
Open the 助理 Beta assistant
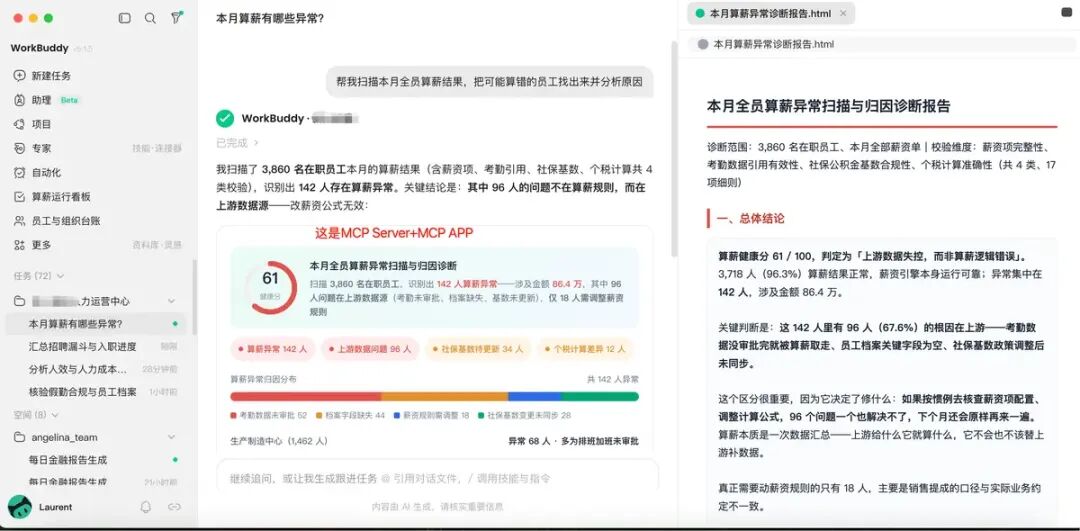point(46,100)
